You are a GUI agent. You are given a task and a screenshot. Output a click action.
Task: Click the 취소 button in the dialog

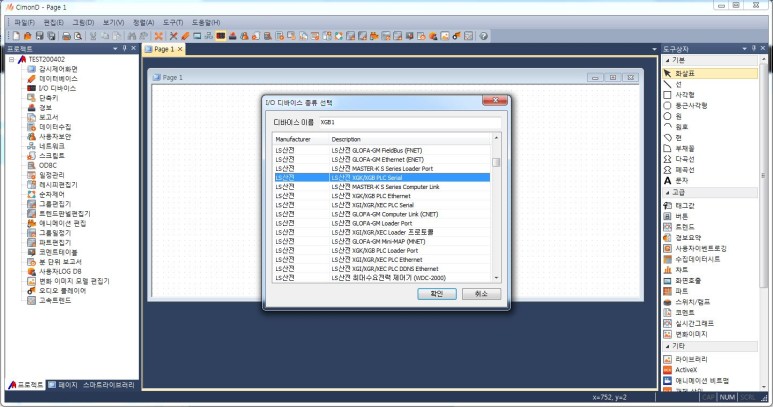(481, 294)
